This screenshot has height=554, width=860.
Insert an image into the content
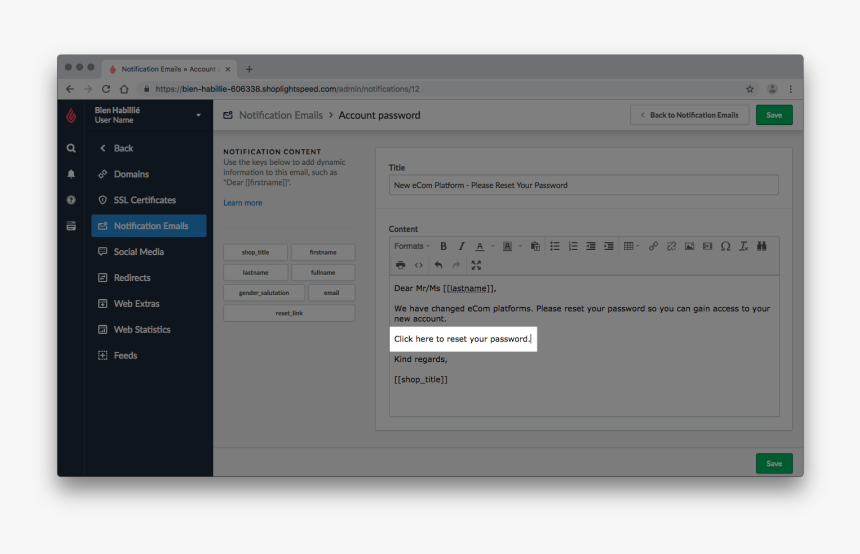tap(689, 246)
